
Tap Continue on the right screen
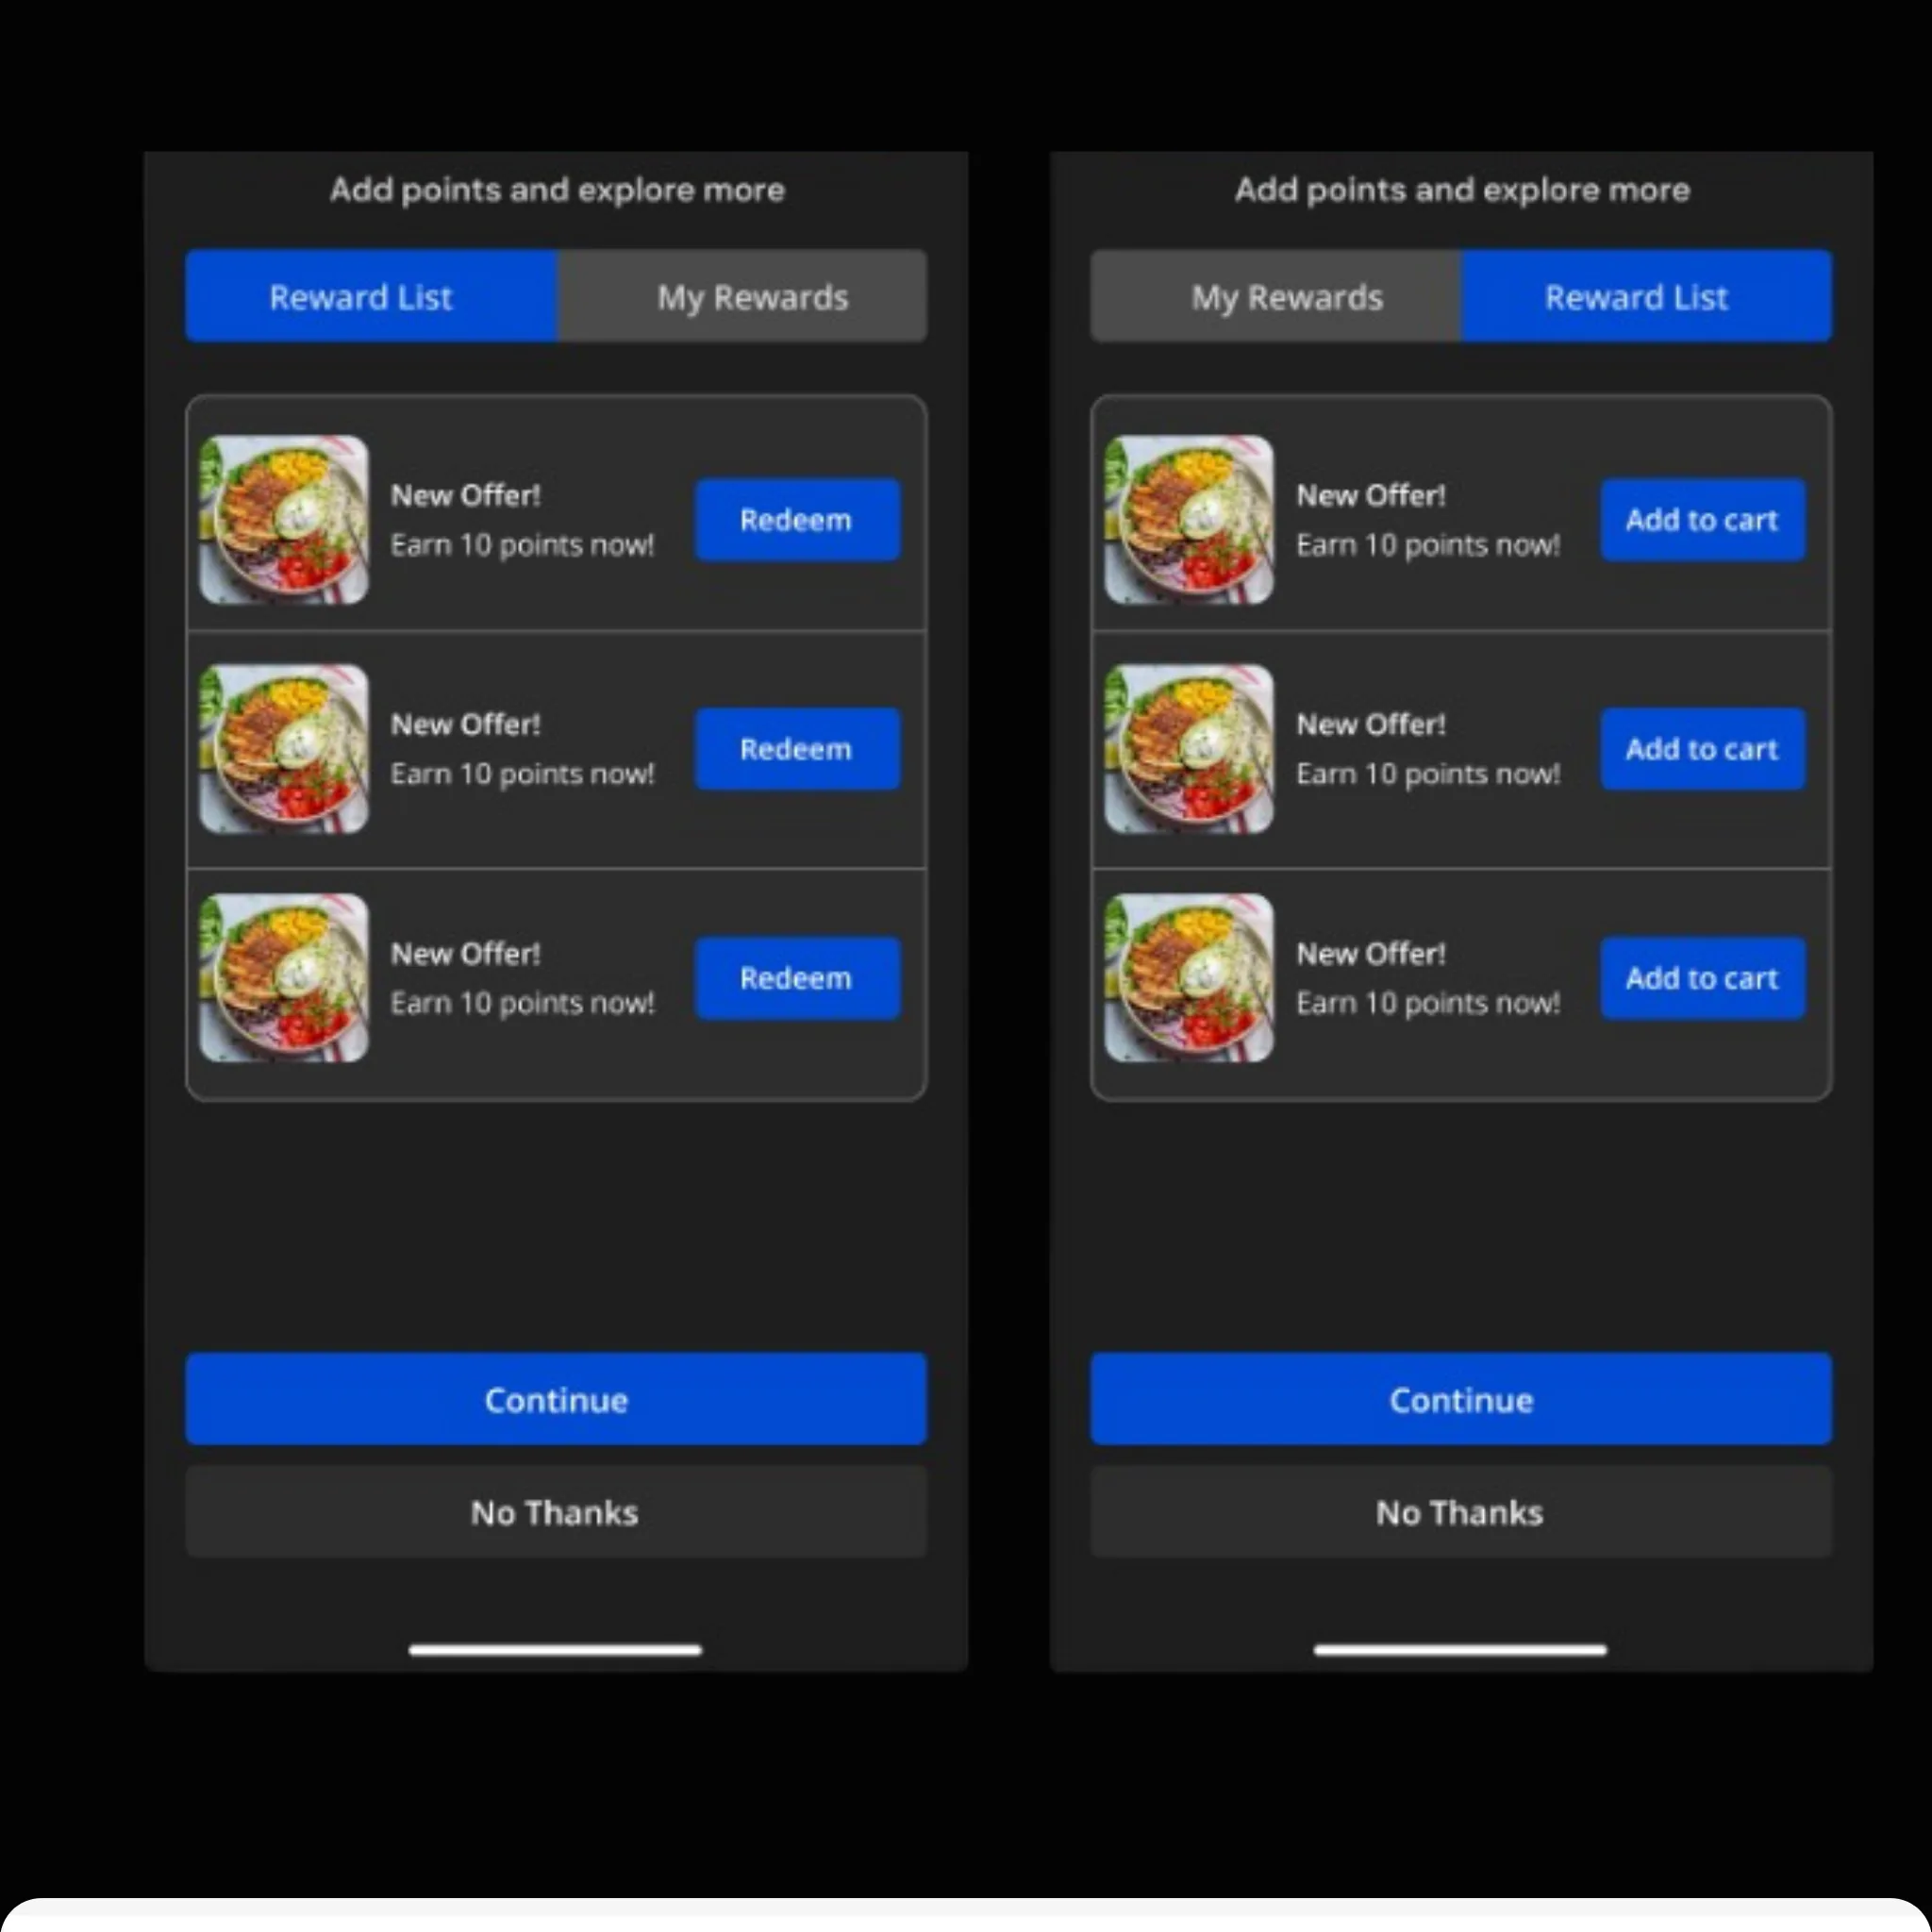pyautogui.click(x=1461, y=1399)
